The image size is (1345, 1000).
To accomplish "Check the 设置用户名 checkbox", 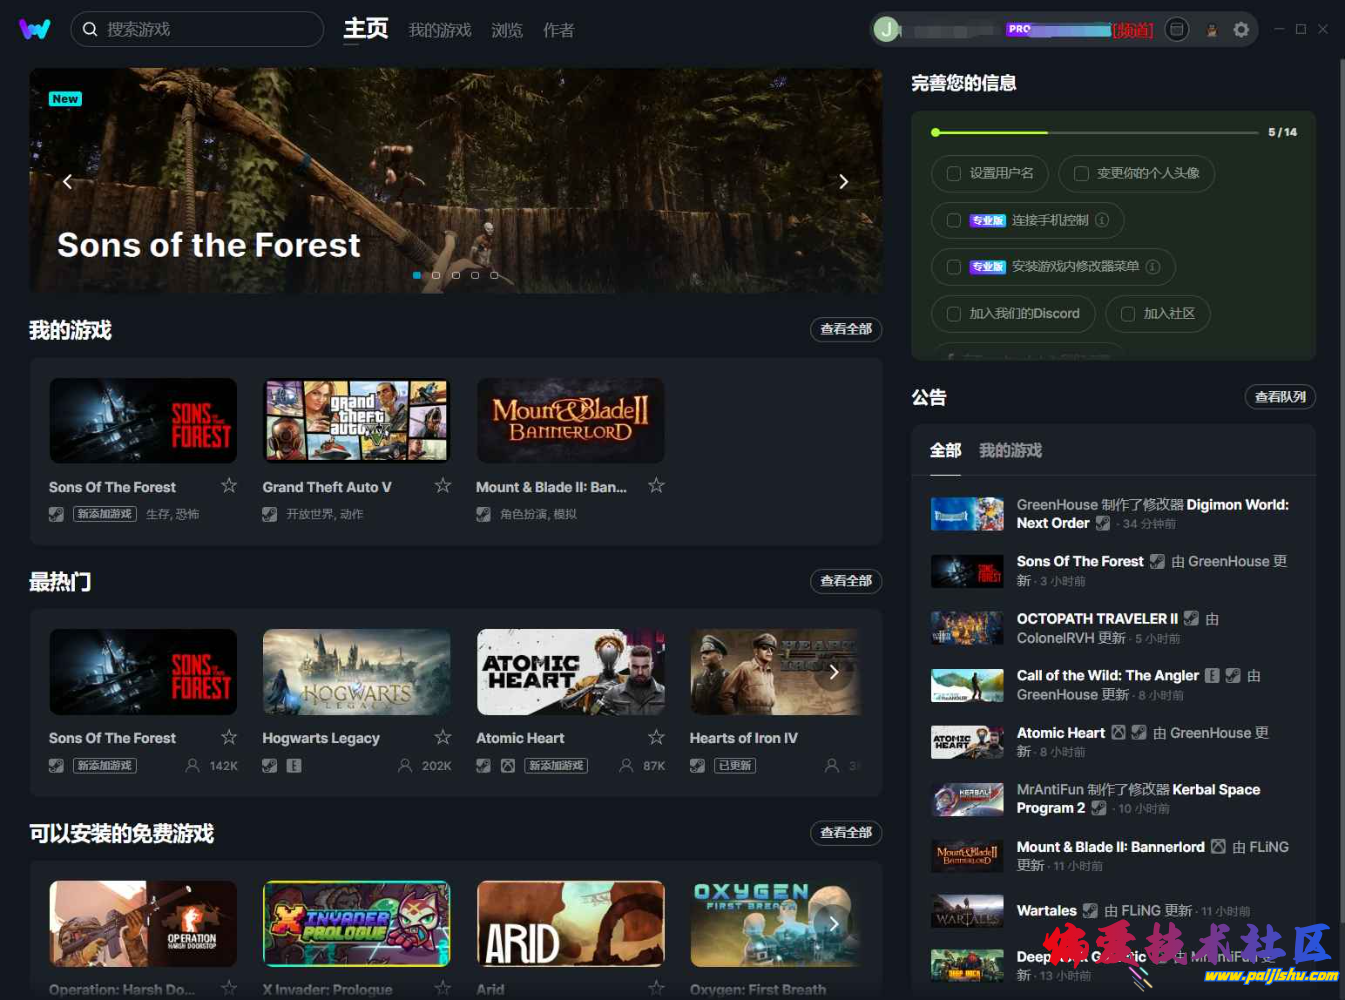I will click(954, 173).
